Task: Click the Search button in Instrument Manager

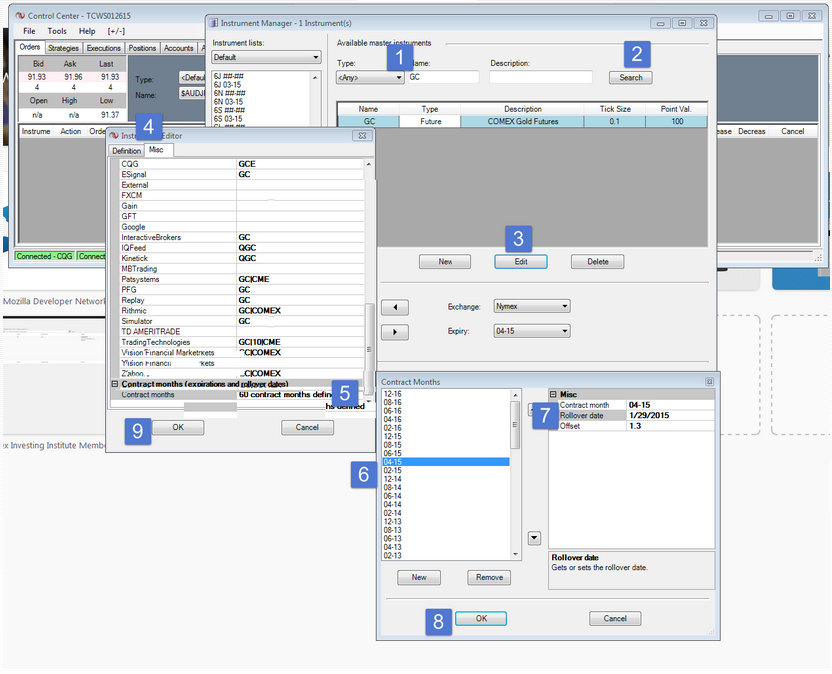Action: click(x=631, y=77)
